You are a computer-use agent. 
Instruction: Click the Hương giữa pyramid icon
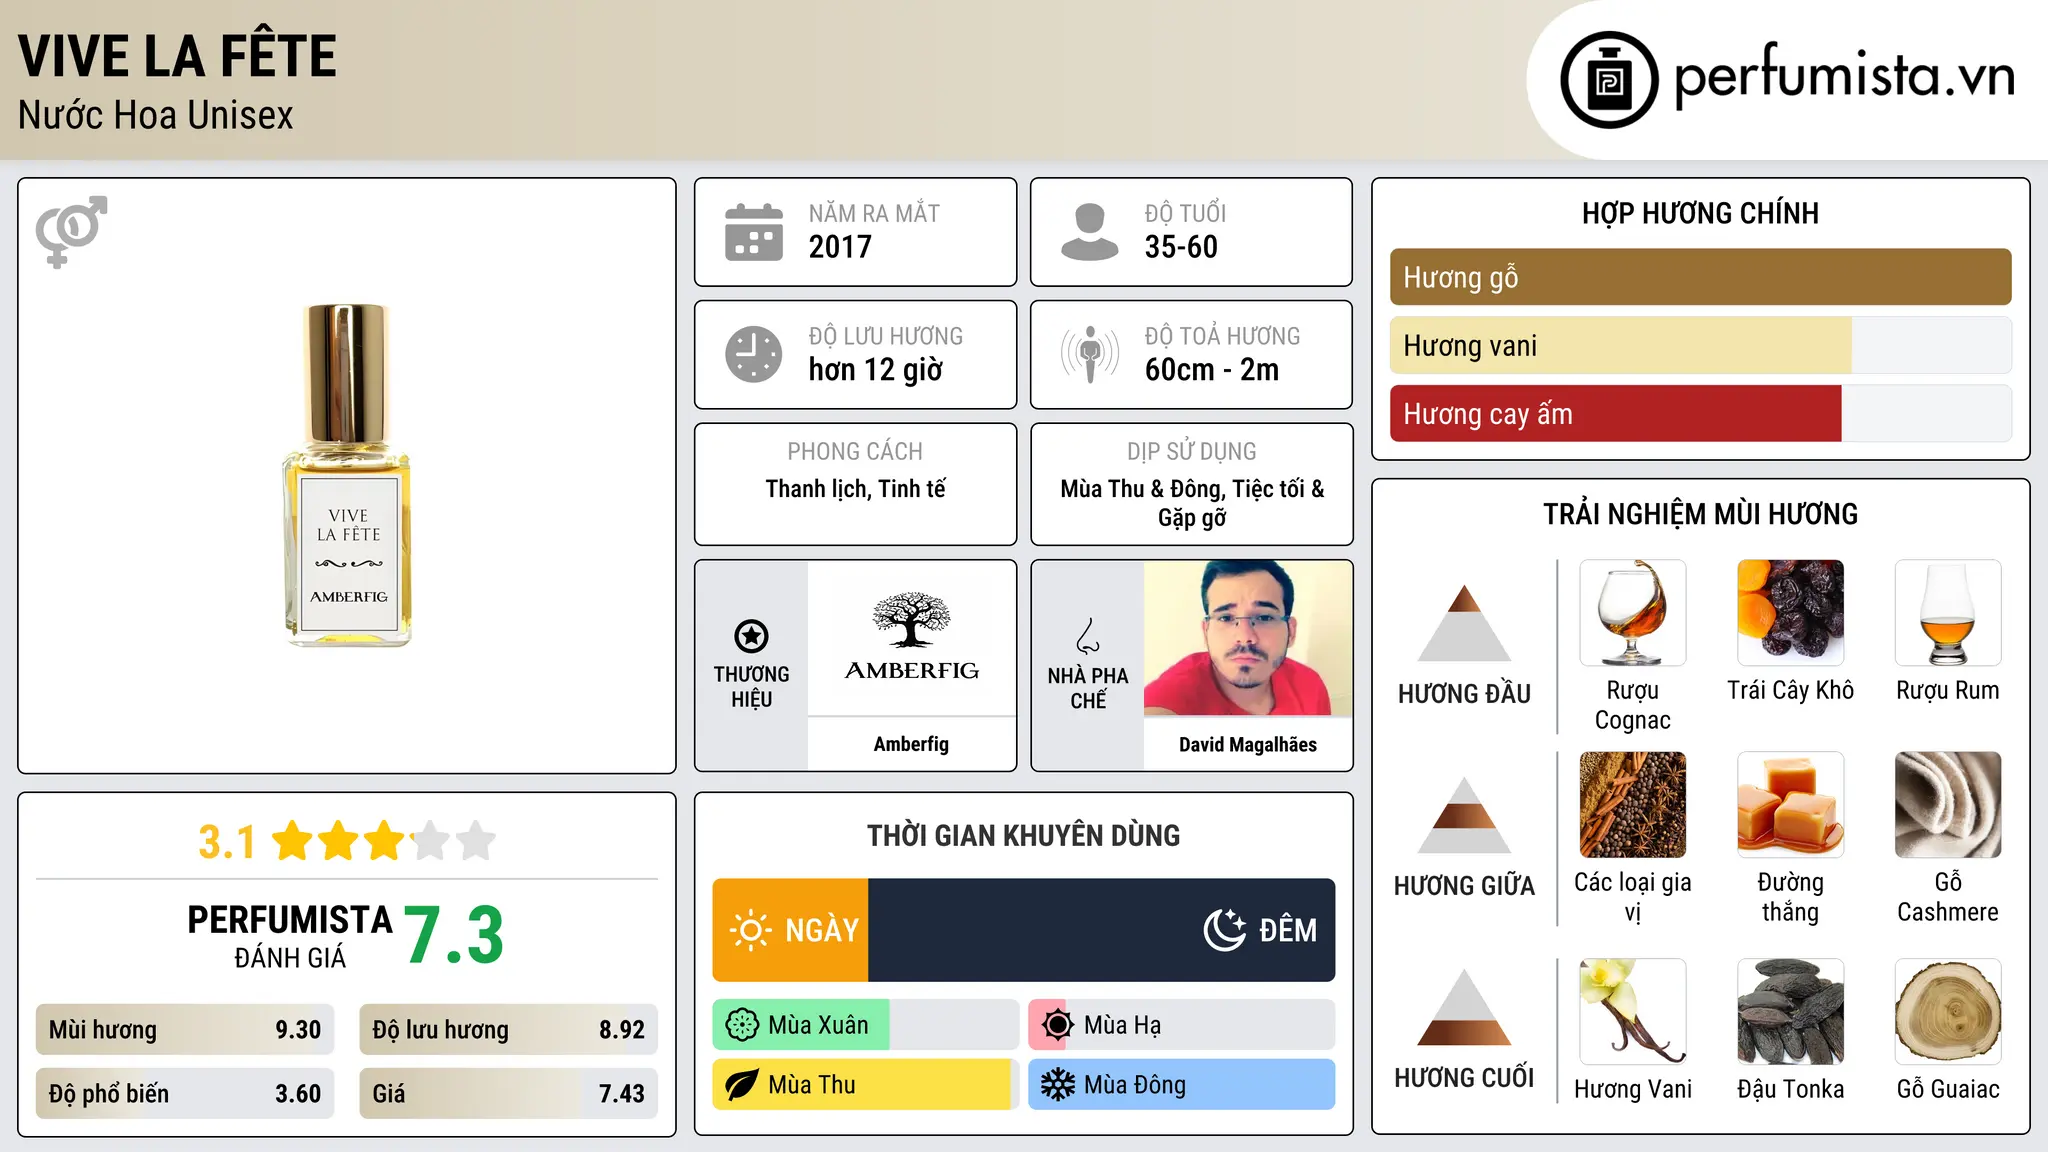[1465, 815]
